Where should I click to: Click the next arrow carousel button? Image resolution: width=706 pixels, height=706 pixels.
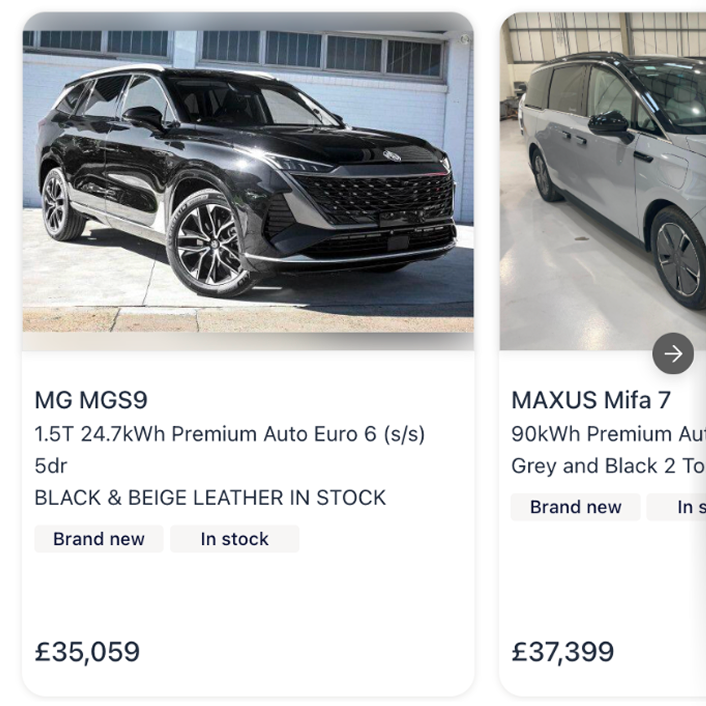(673, 353)
